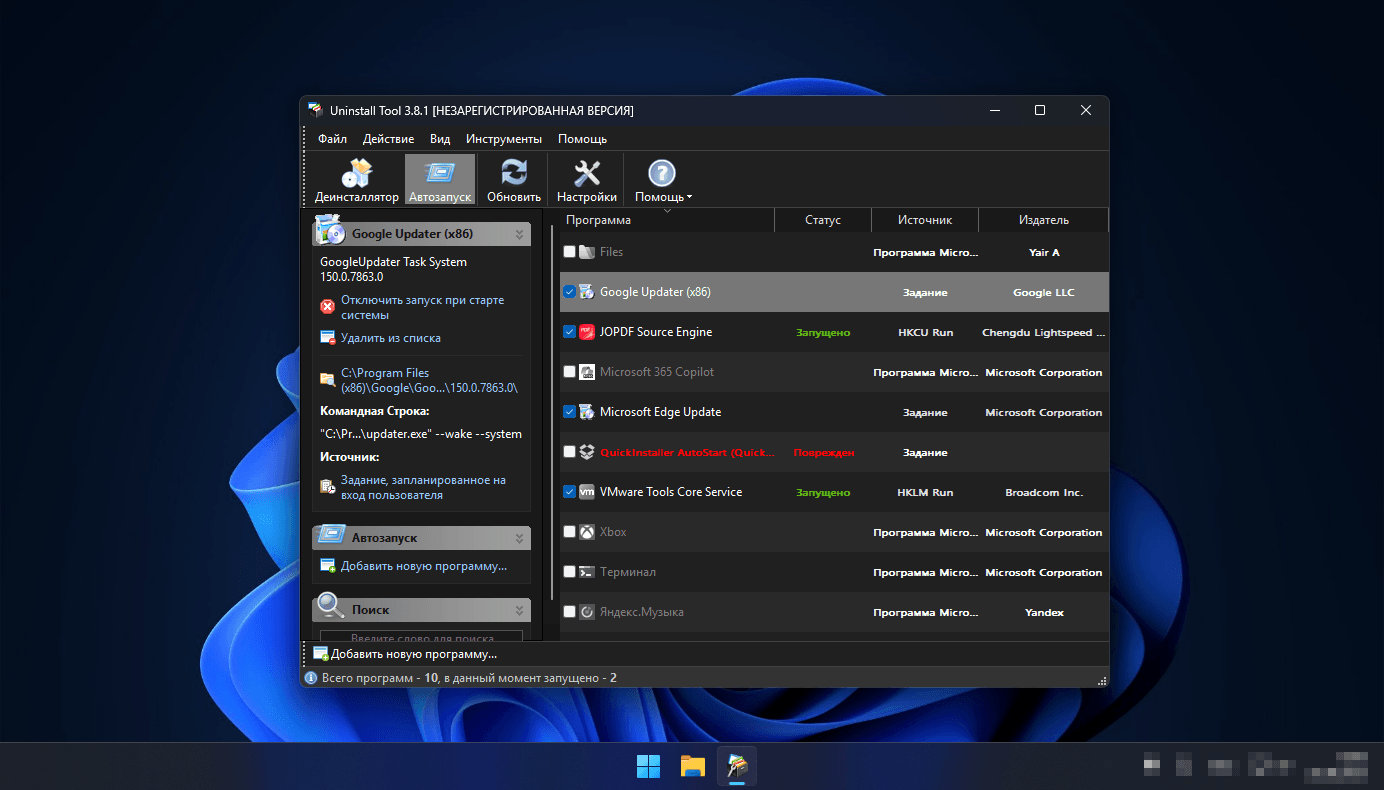Click the Microsoft 365 Copilot row icon
Image resolution: width=1384 pixels, height=790 pixels.
pyautogui.click(x=587, y=372)
